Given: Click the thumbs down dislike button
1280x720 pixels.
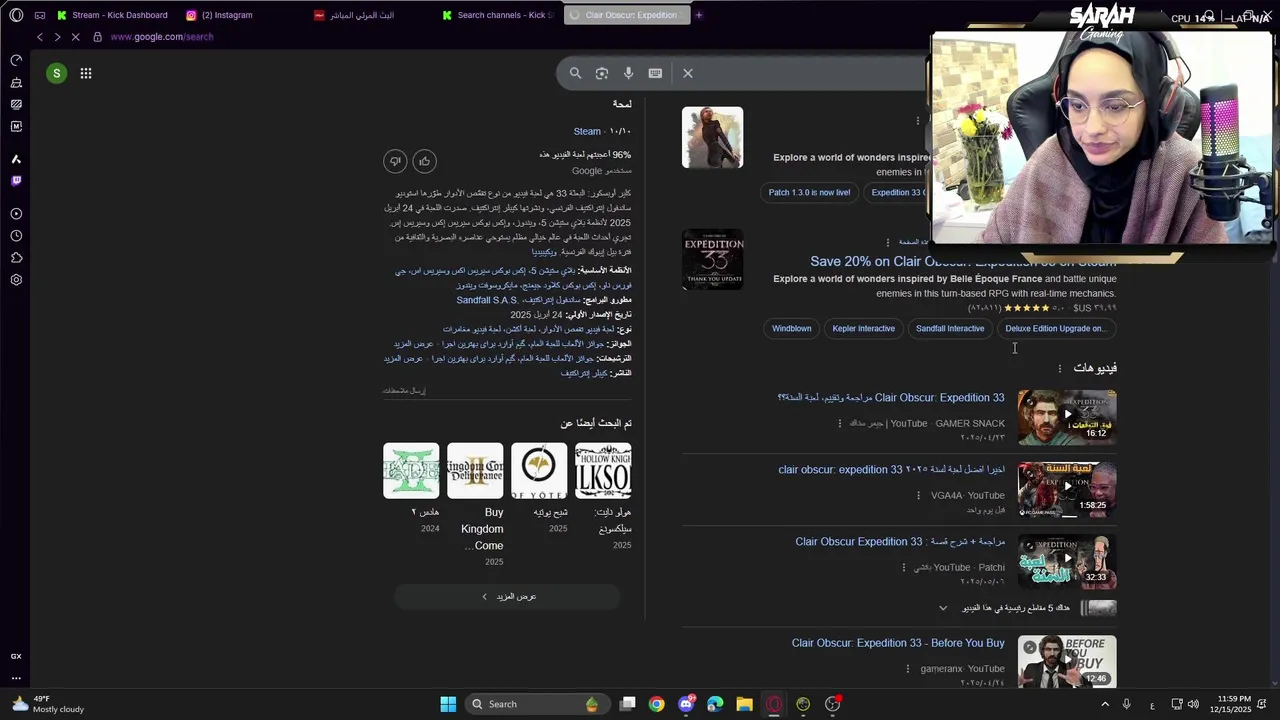Looking at the screenshot, I should point(395,161).
